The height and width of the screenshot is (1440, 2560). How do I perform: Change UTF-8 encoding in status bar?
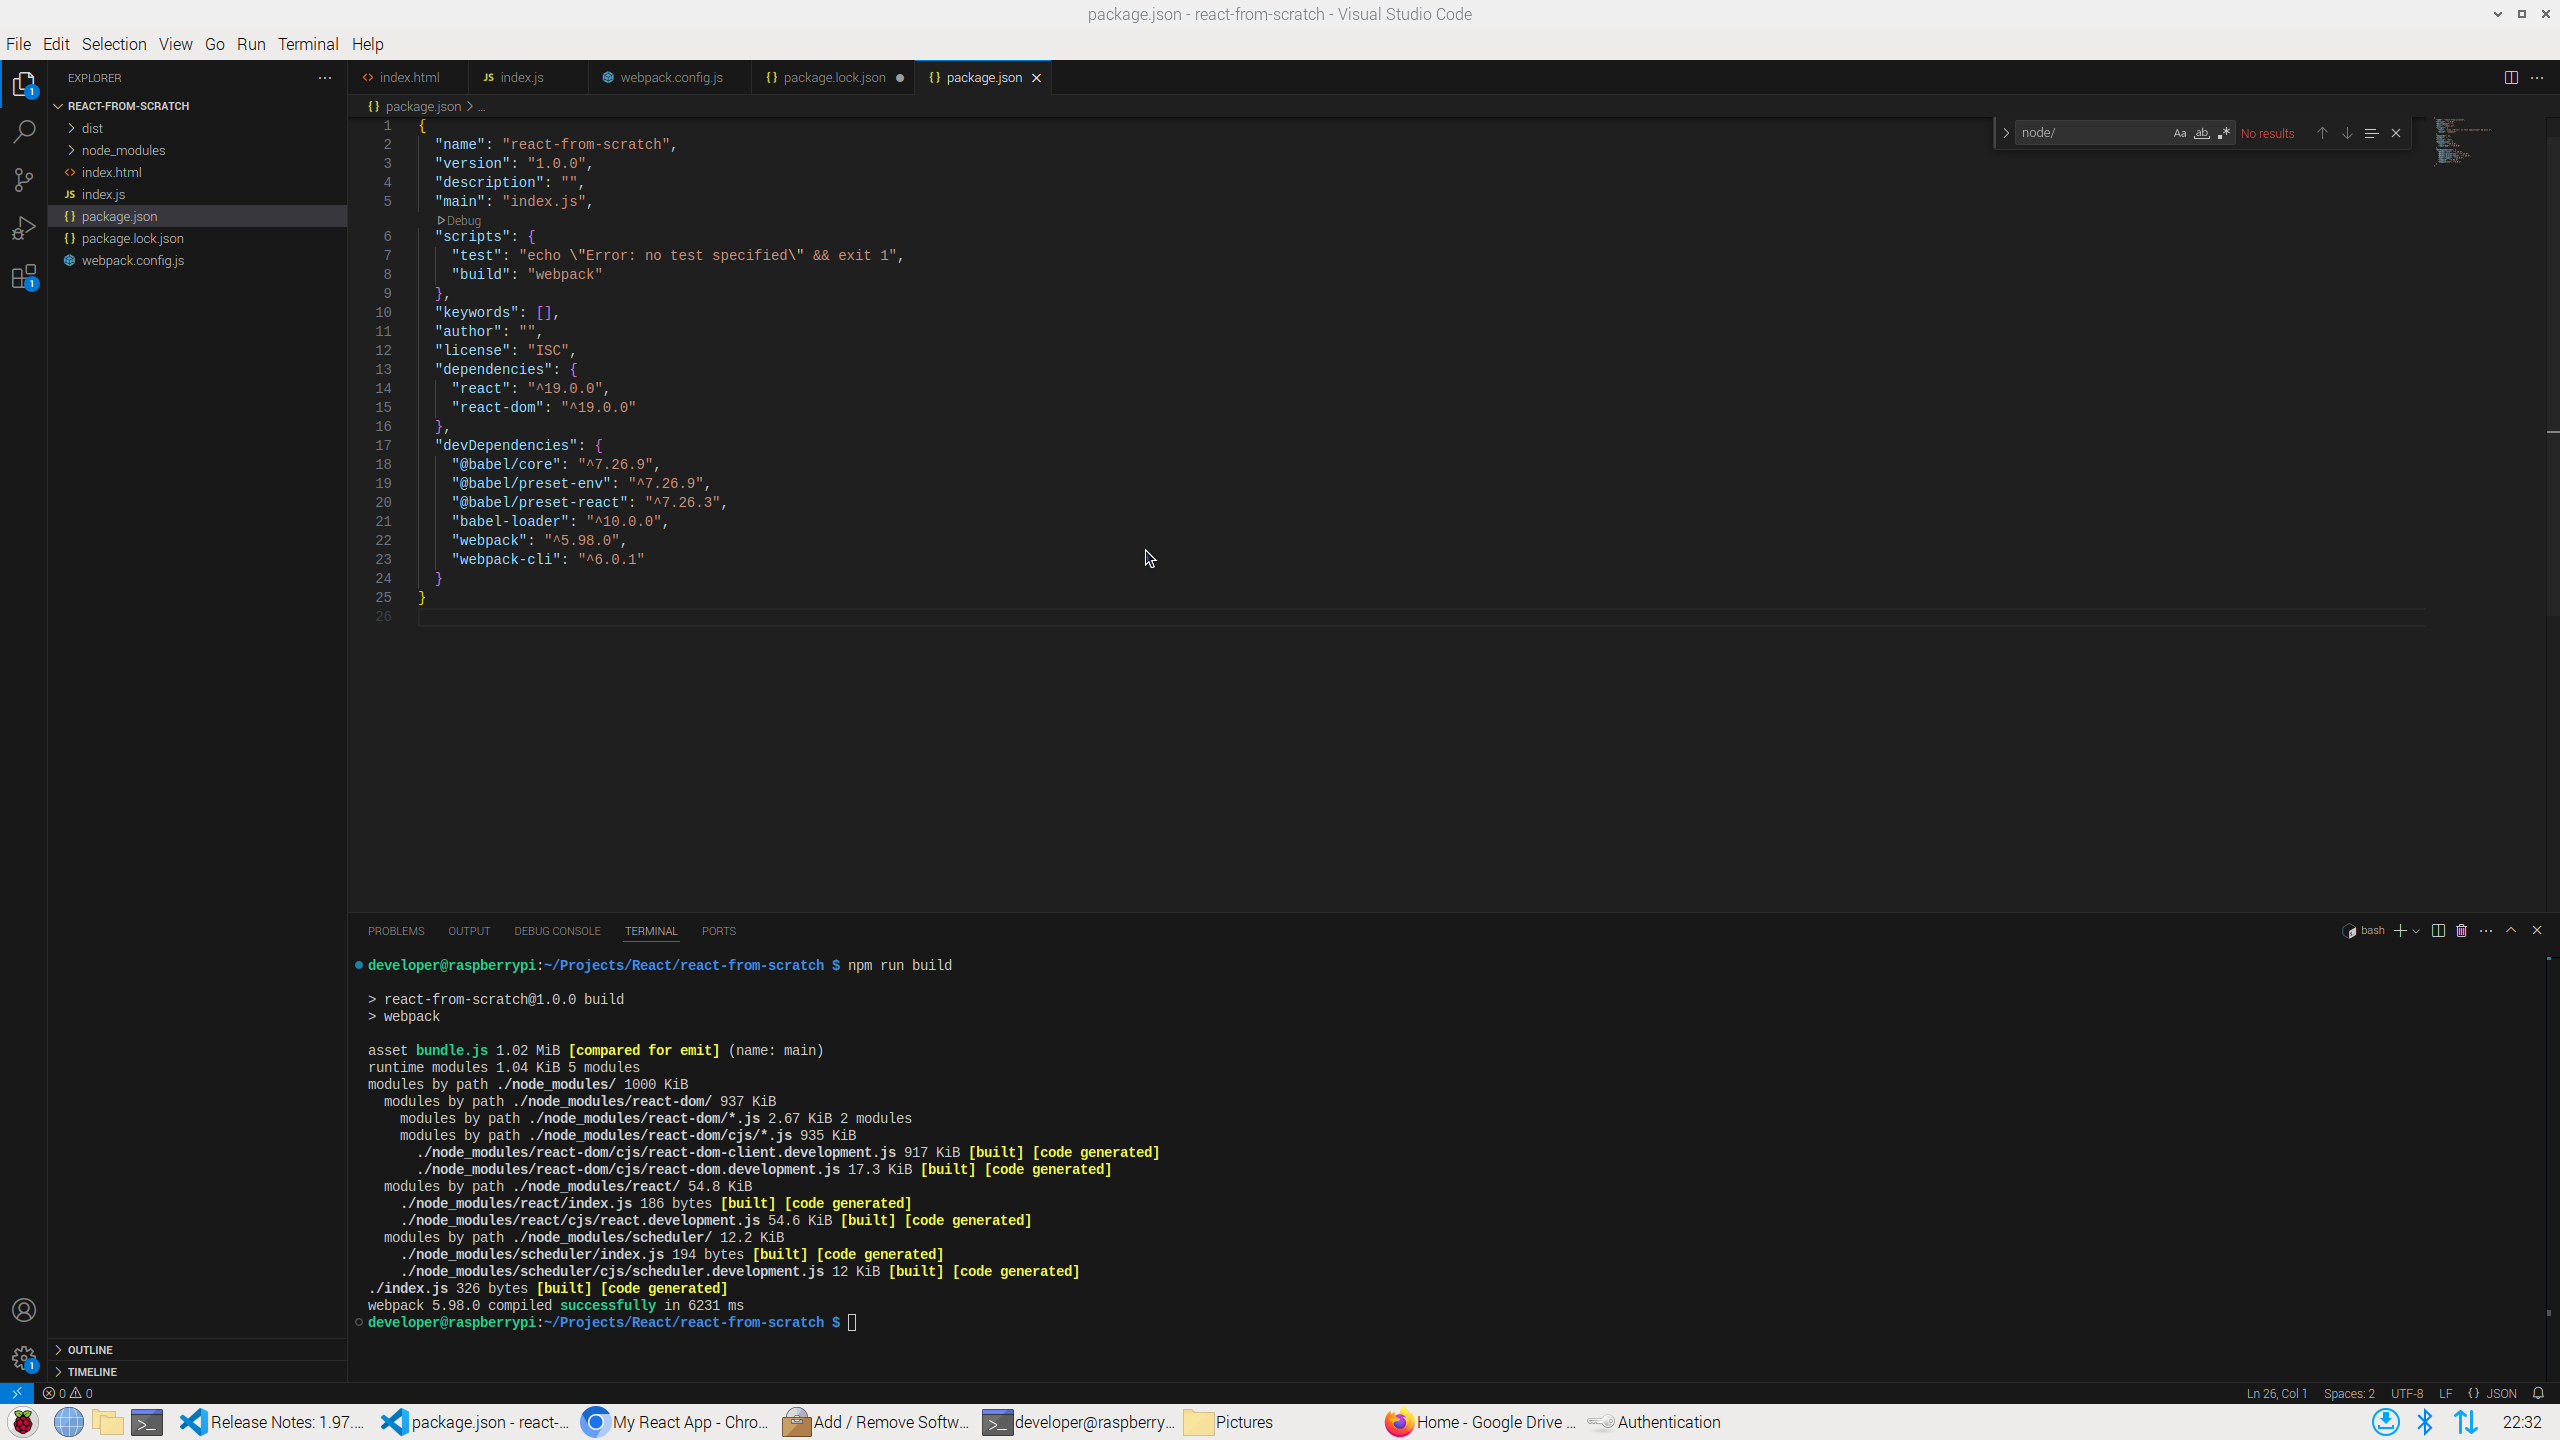(2407, 1393)
